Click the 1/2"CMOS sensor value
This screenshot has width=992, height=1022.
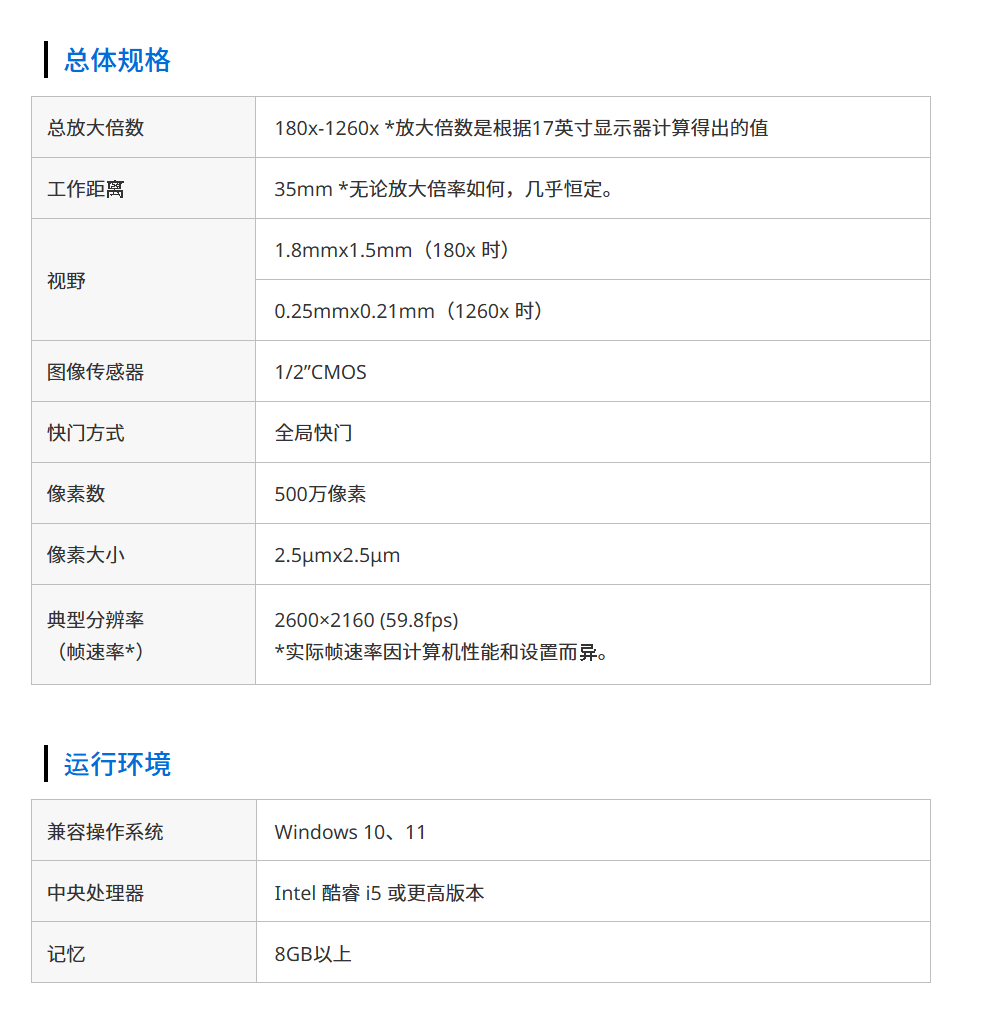(321, 372)
